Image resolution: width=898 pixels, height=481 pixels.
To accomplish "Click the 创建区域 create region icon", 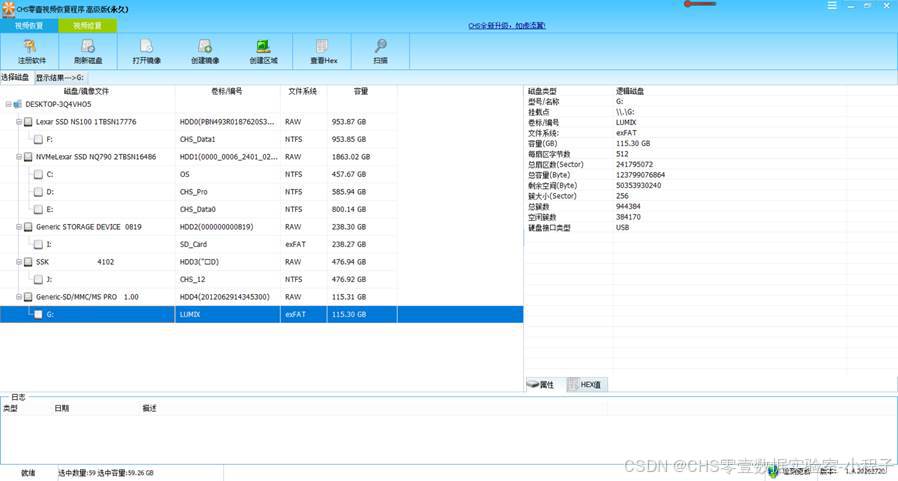I will (263, 46).
